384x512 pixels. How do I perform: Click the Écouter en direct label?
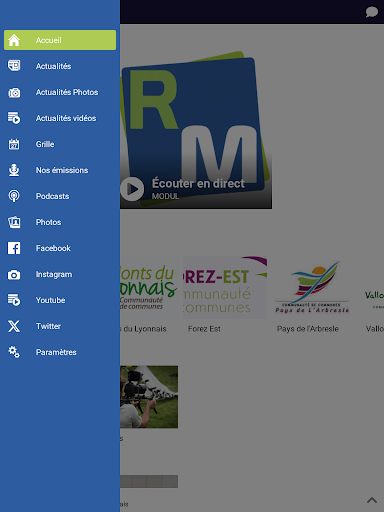click(198, 183)
